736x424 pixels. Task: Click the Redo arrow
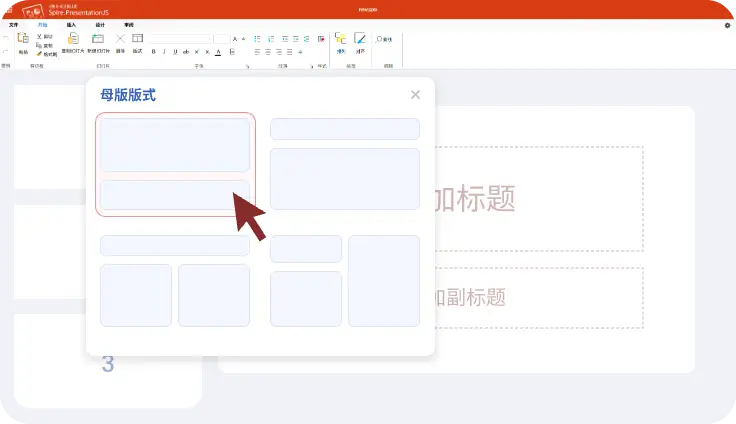pos(6,51)
